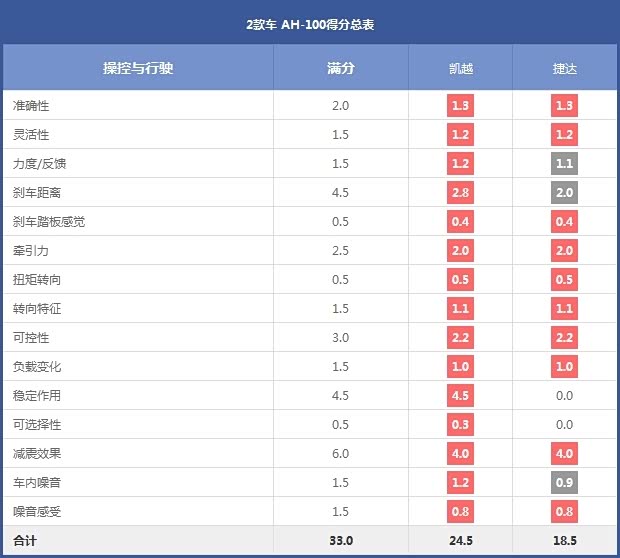This screenshot has width=620, height=558.
Task: Click the 力度/反馈 row label
Action: pos(40,163)
